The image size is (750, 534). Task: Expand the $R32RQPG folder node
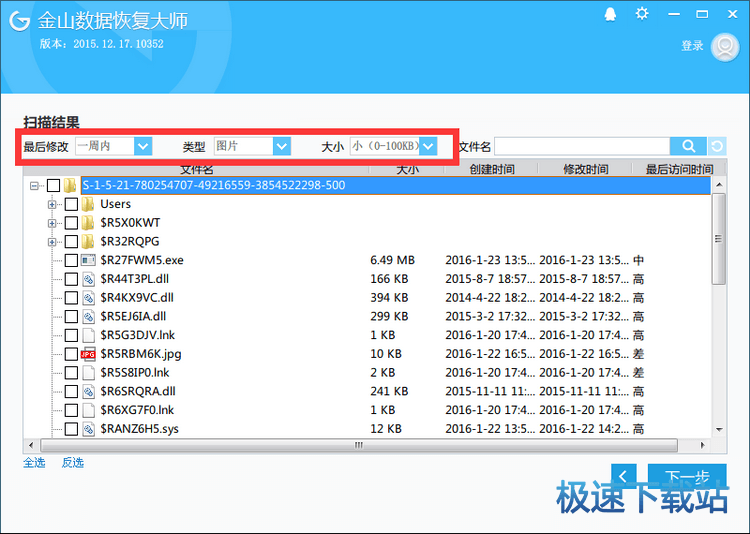[52, 242]
